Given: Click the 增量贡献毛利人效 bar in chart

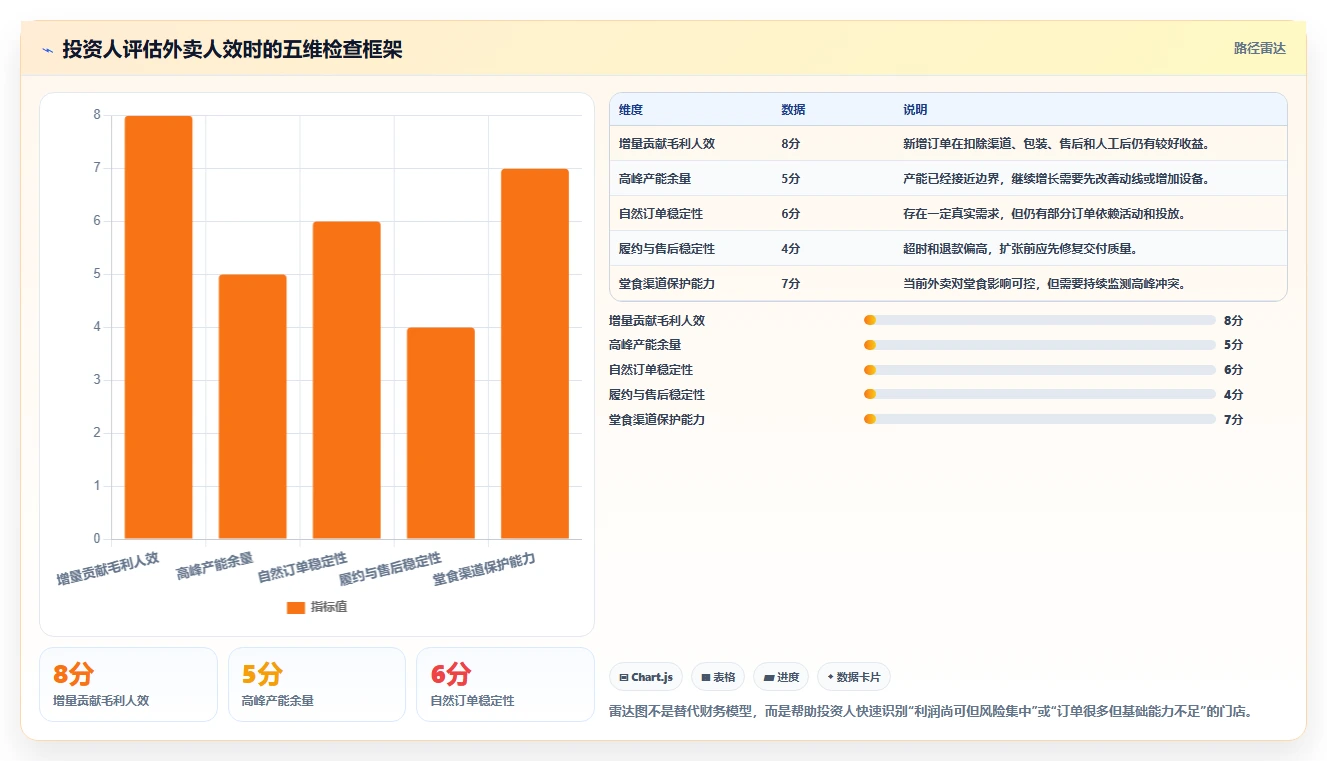Looking at the screenshot, I should point(158,327).
